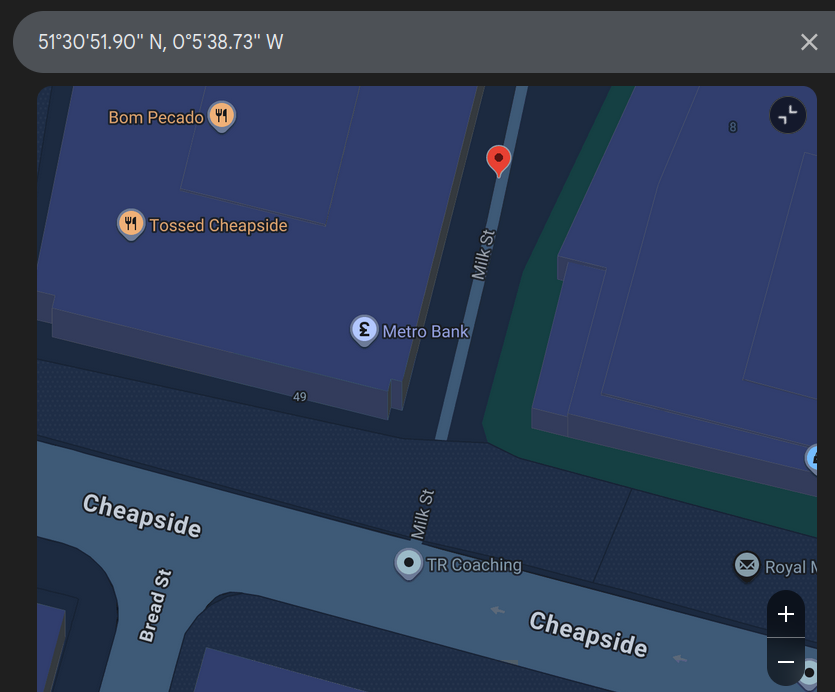Select the Tossed Cheapside restaurant marker icon

tap(131, 224)
